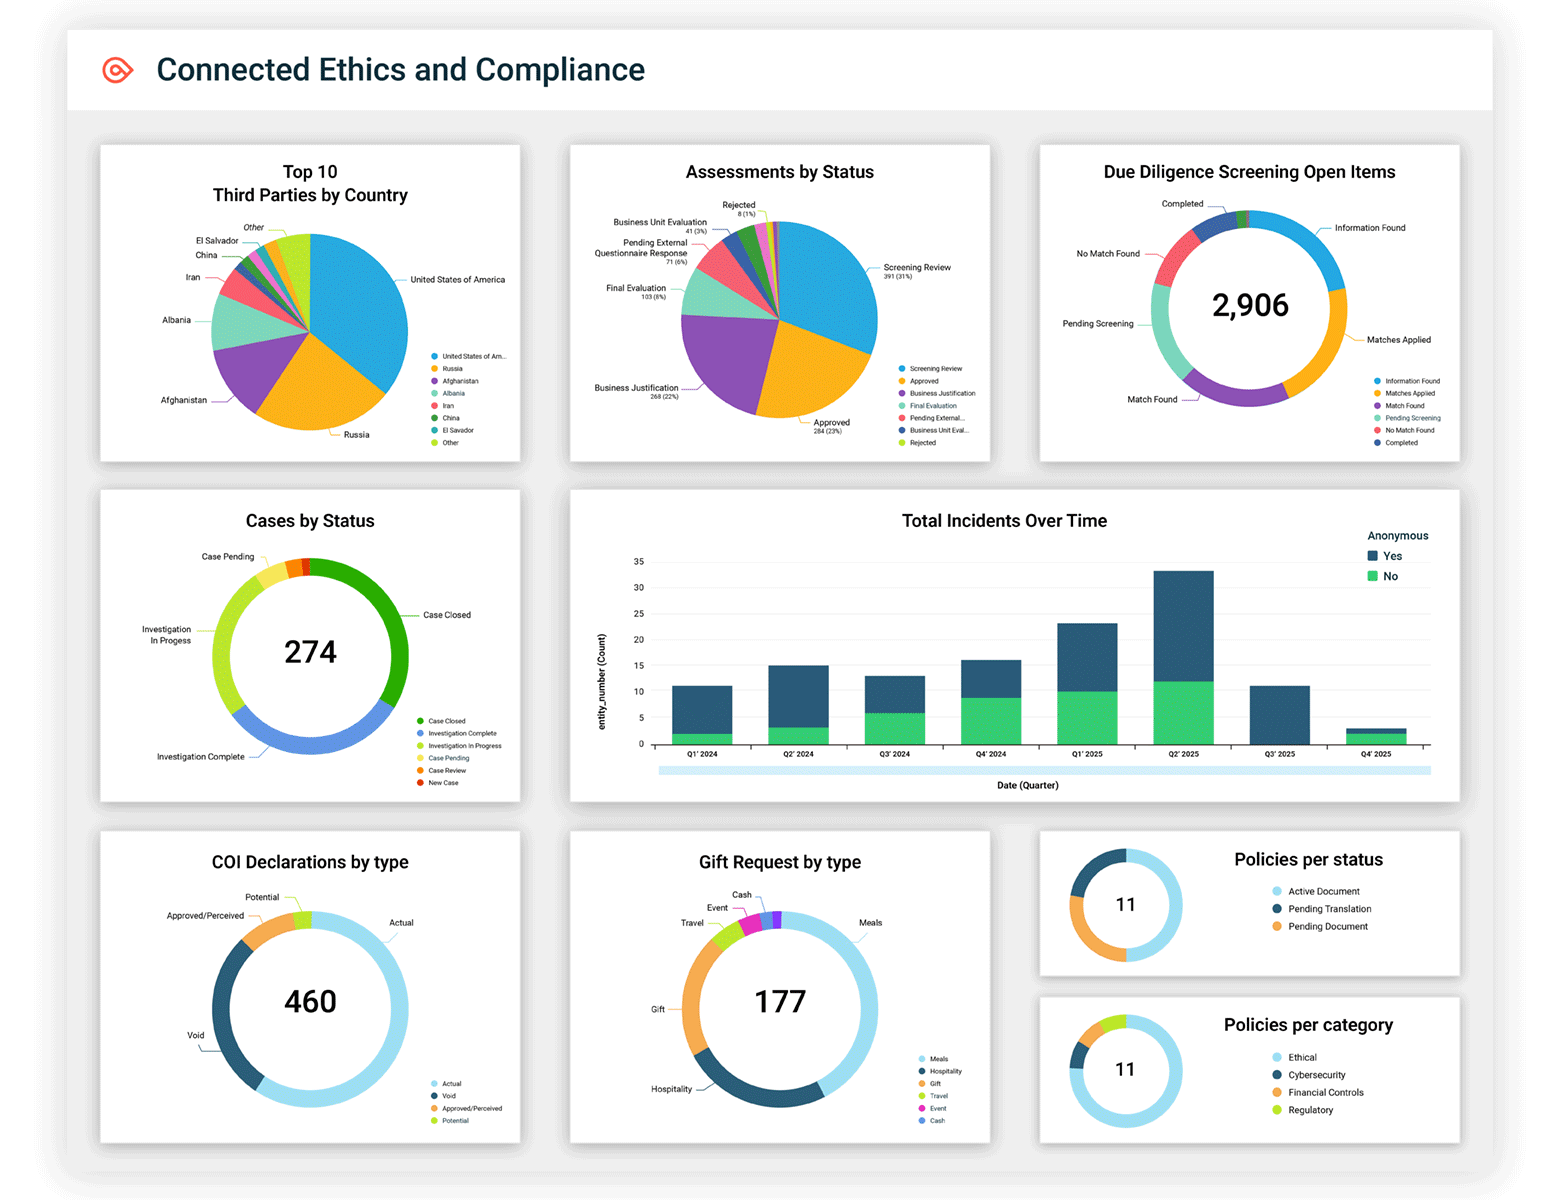Click the Meals legend entry in Gift Request
The image size is (1560, 1200).
(x=938, y=1059)
